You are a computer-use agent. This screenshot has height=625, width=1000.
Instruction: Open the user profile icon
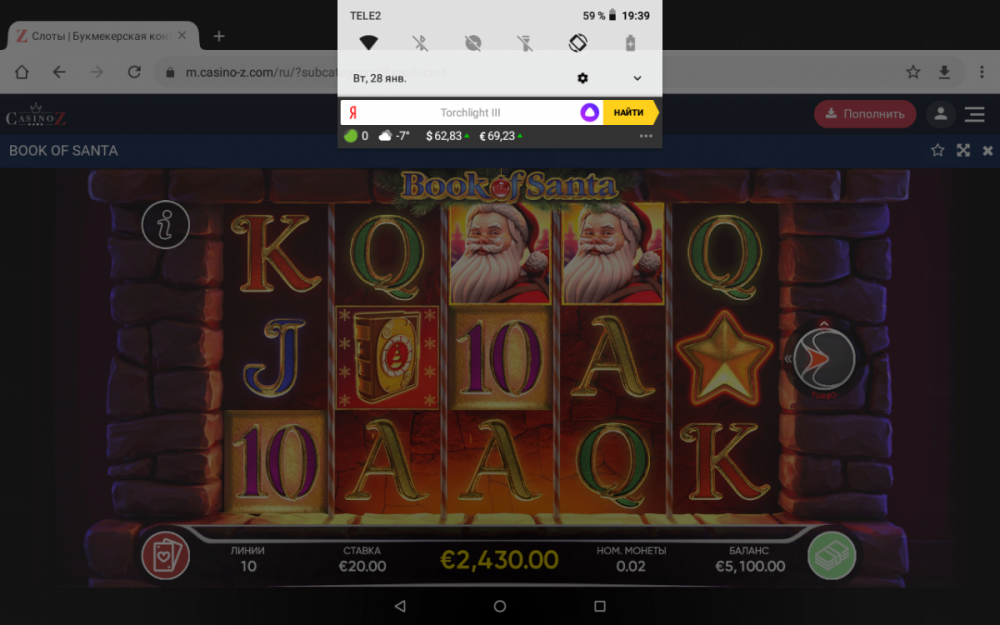tap(940, 114)
